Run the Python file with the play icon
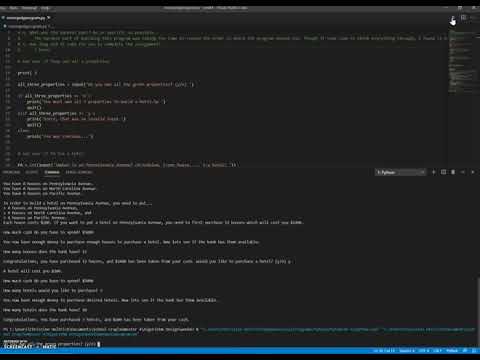The height and width of the screenshot is (360, 480). [453, 18]
